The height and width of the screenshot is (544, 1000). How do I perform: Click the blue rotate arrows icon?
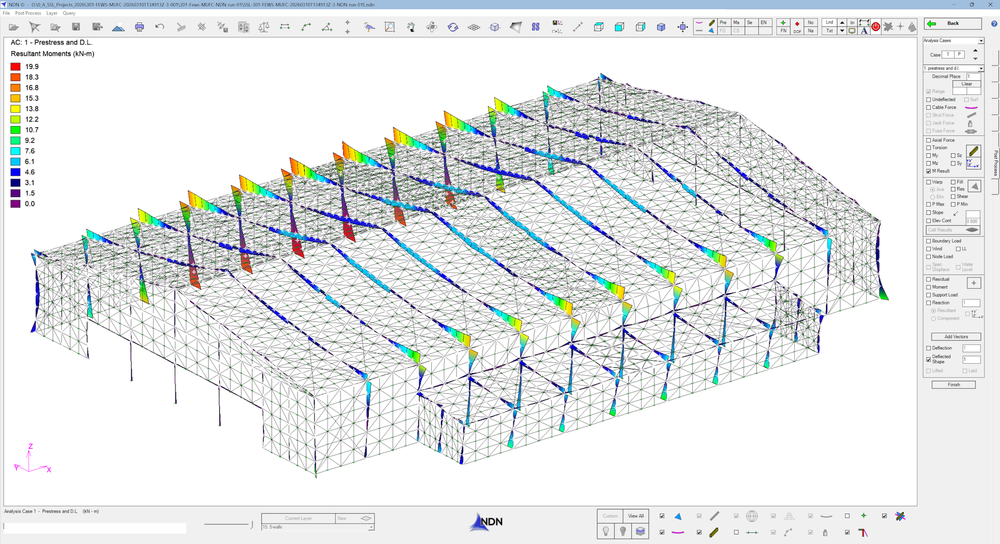point(453,27)
